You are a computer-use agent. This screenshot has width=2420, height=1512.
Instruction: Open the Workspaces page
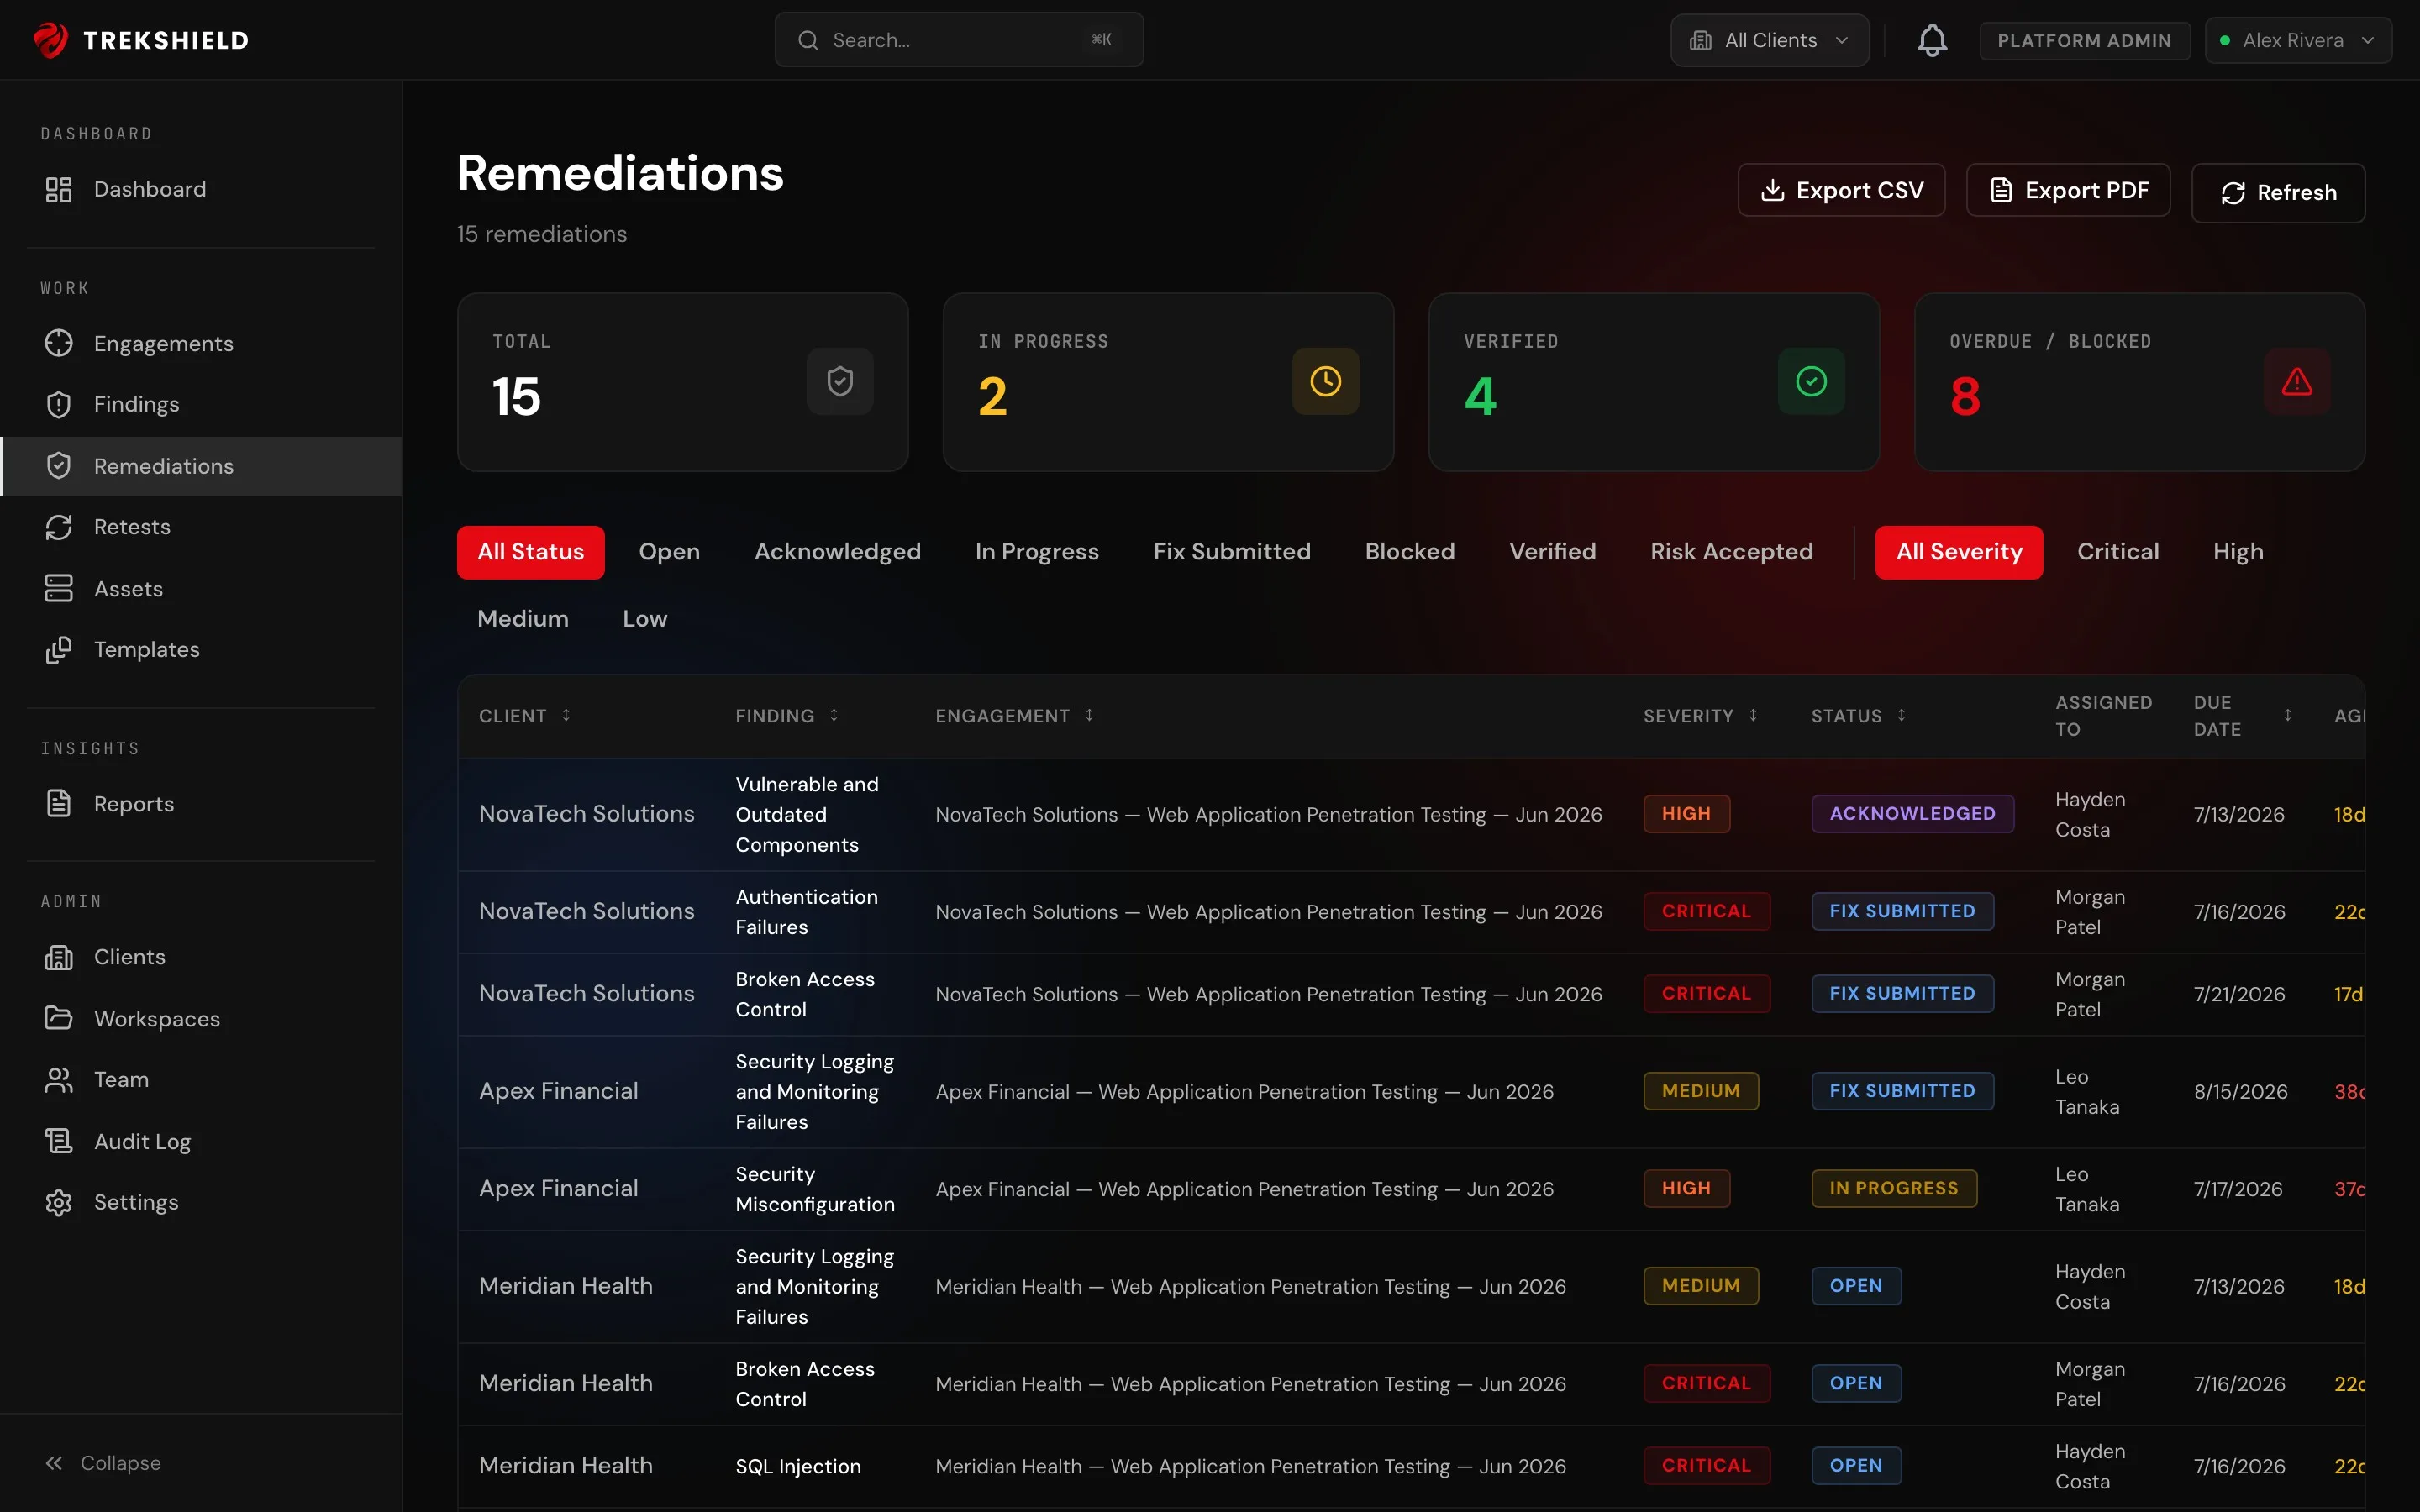click(201, 1019)
